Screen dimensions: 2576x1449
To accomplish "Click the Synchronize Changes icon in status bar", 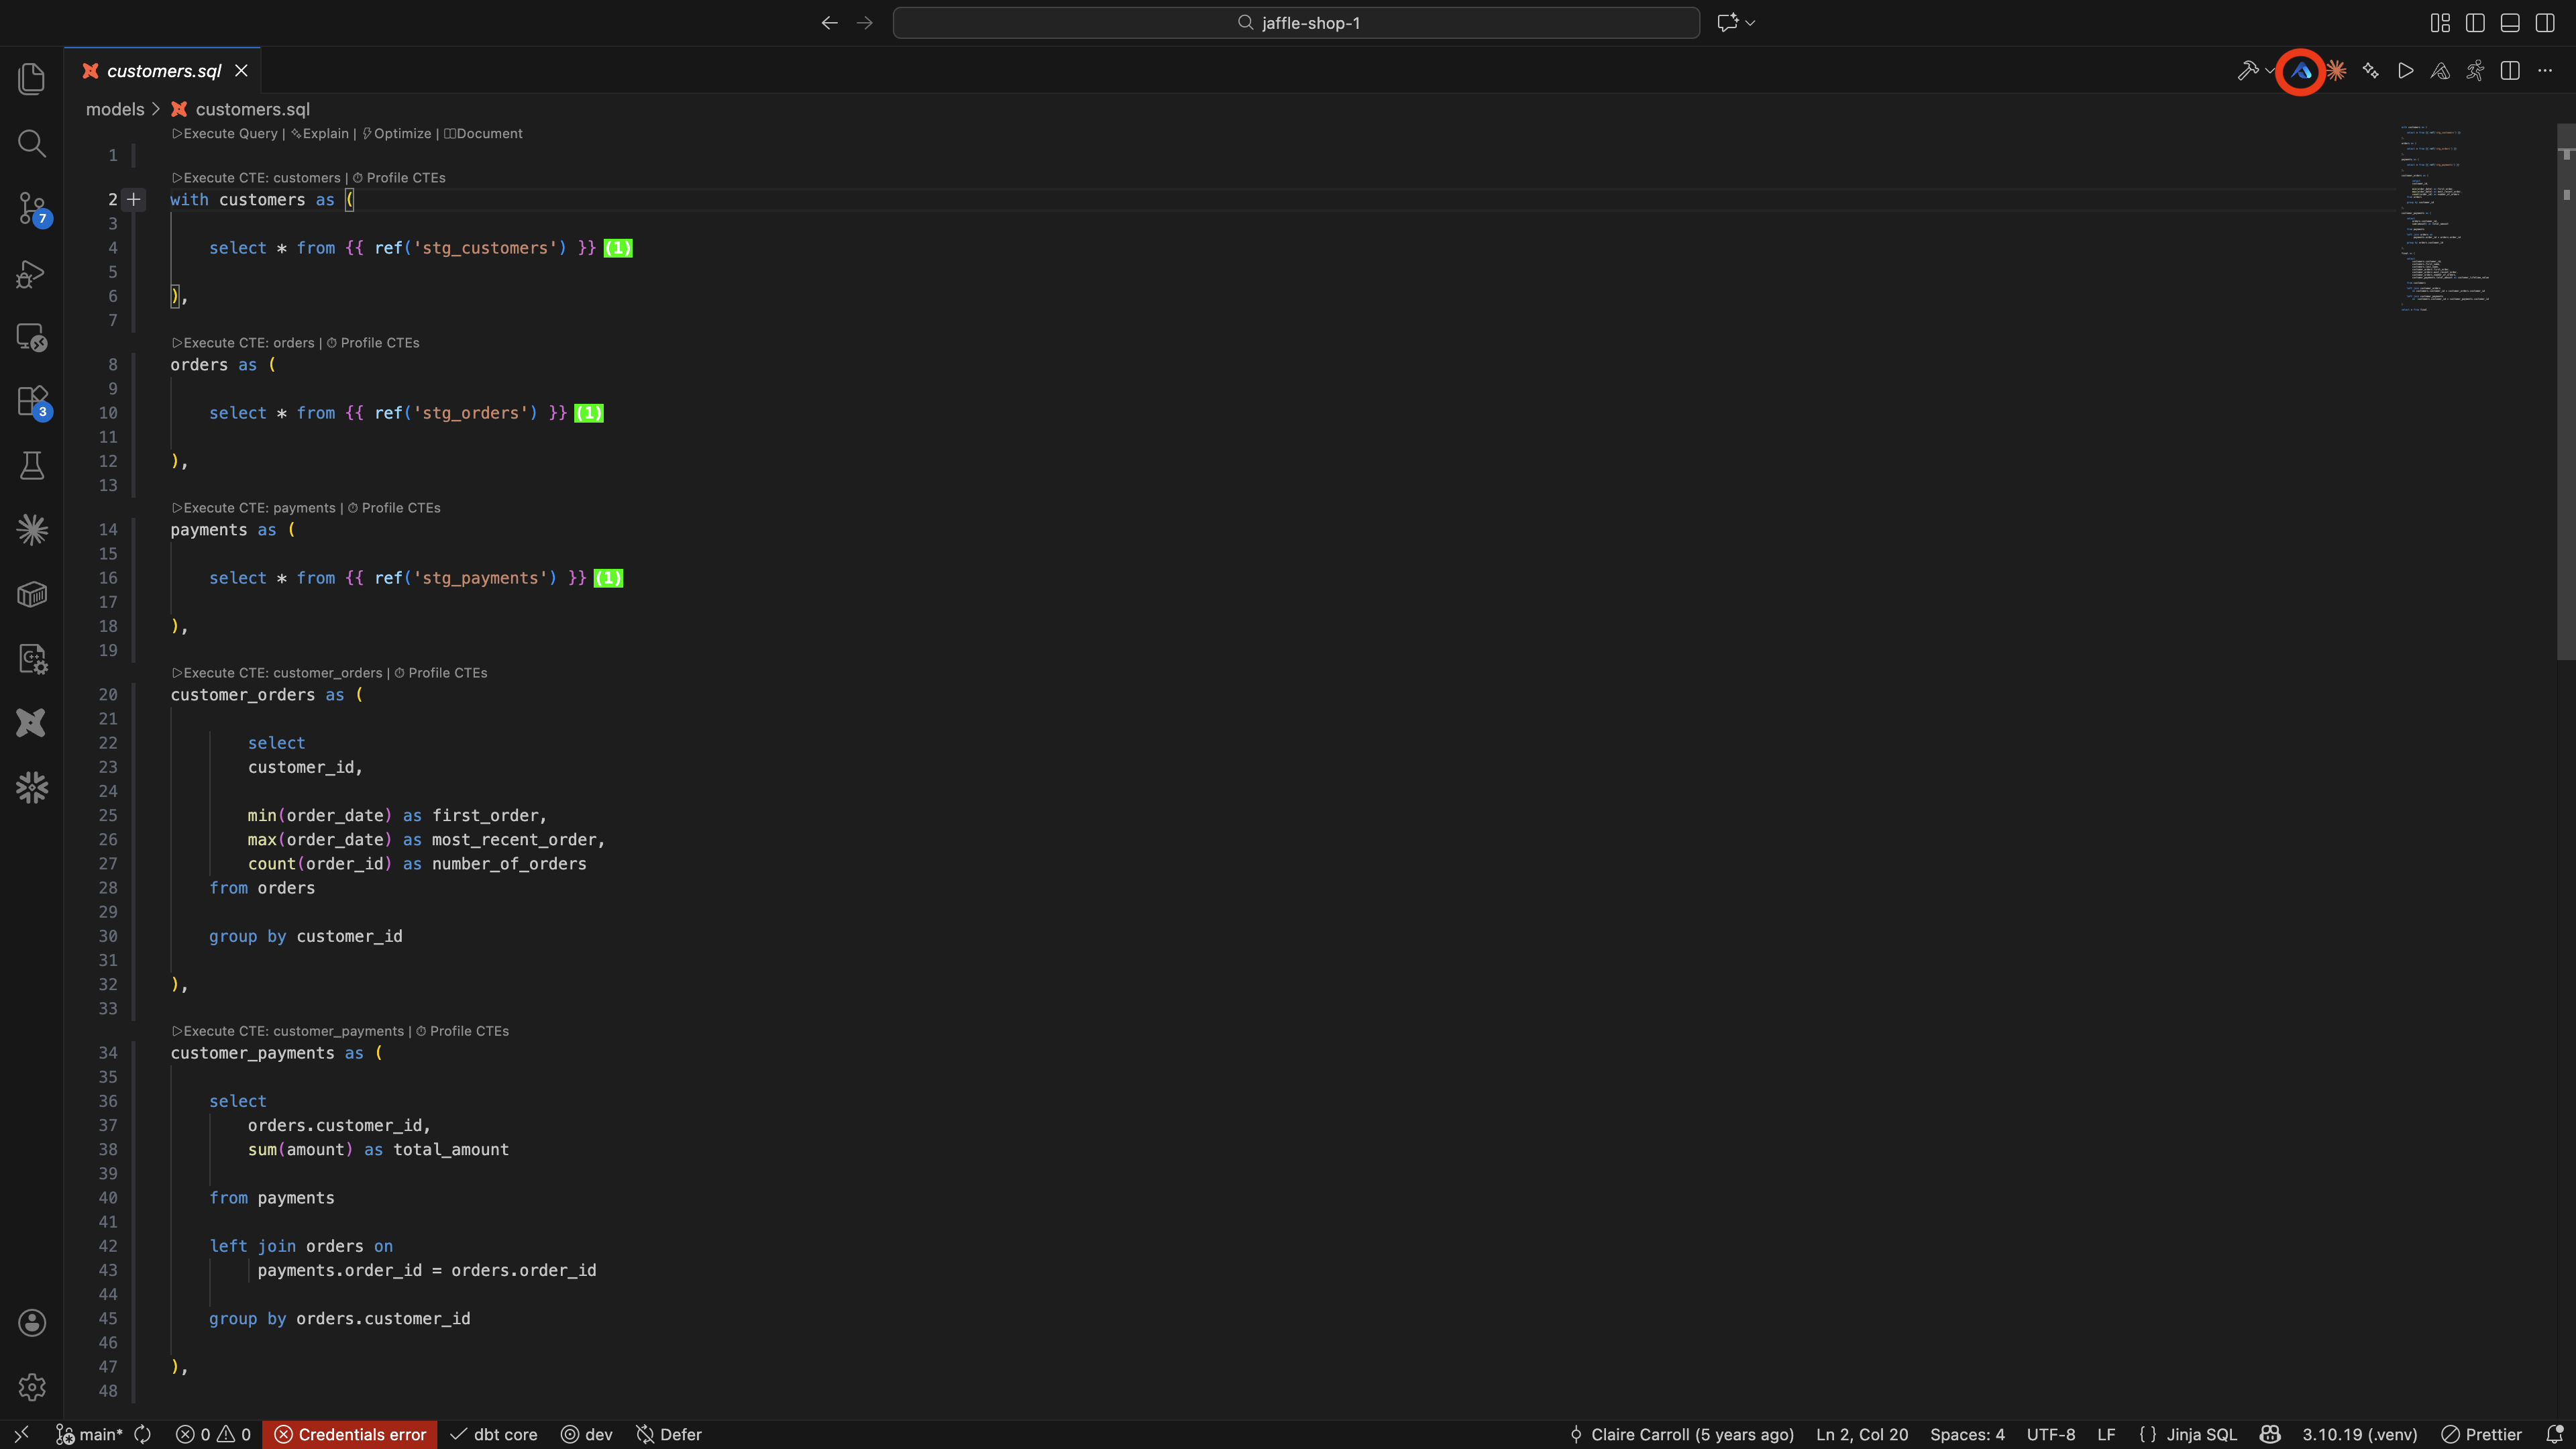I will click(x=143, y=1434).
